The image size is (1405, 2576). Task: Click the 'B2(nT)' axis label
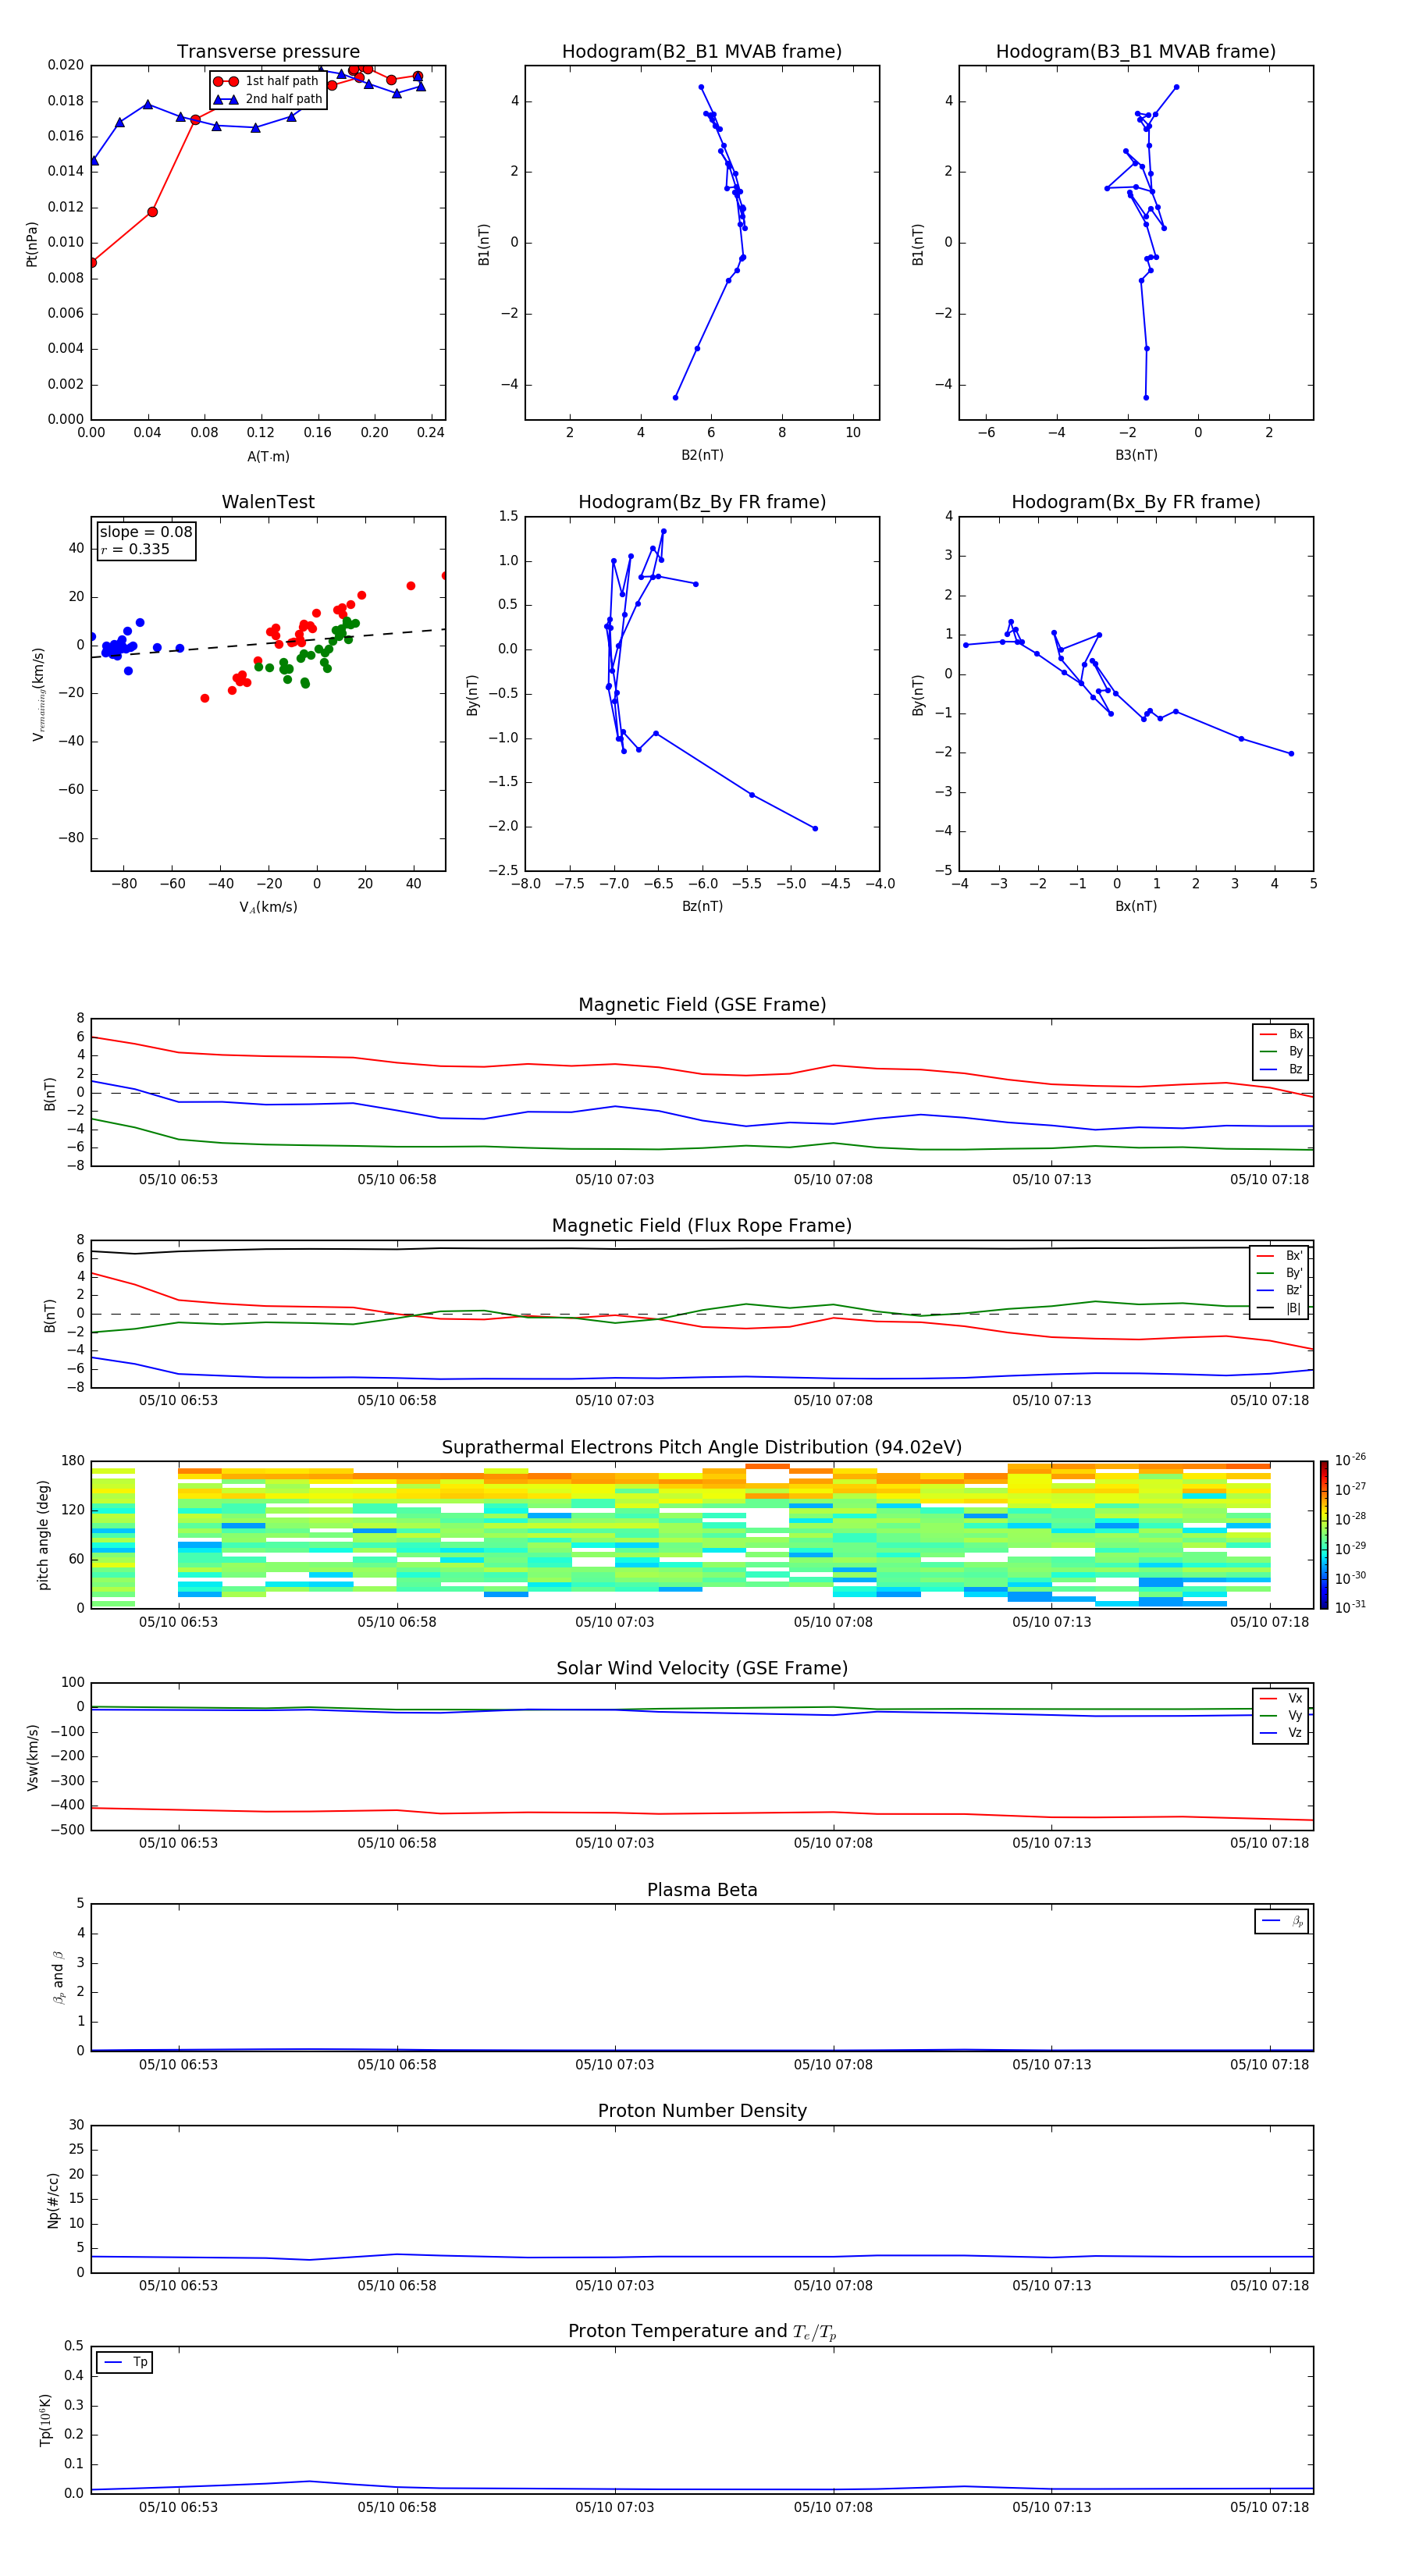(x=702, y=455)
